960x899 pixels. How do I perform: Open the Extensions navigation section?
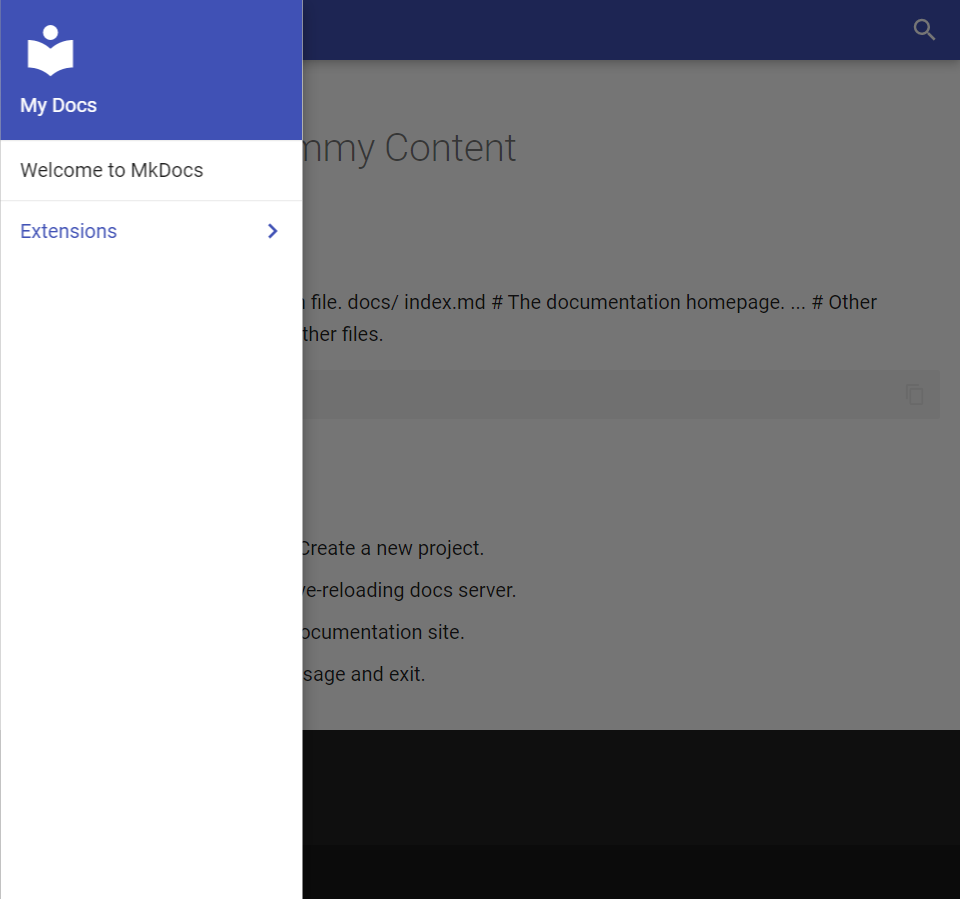point(68,231)
